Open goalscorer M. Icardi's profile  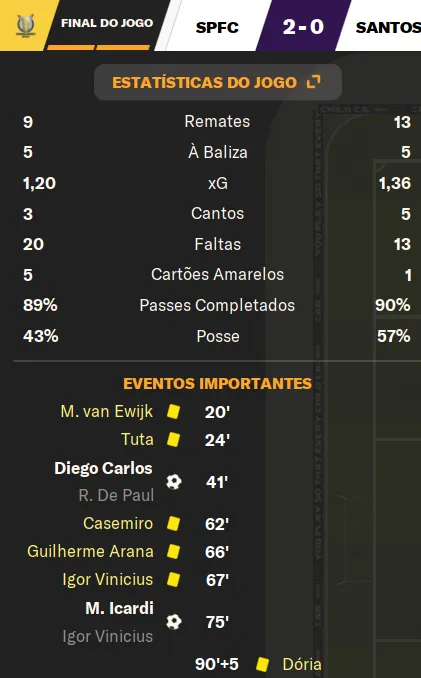tap(119, 608)
